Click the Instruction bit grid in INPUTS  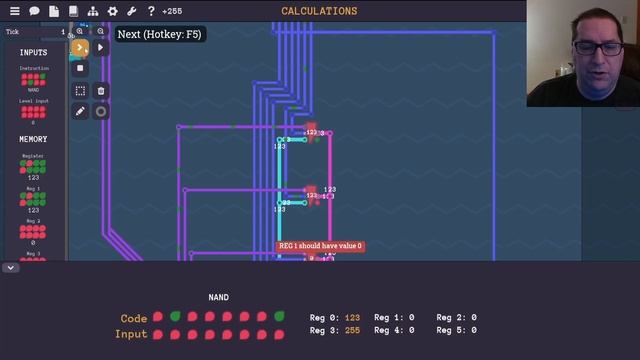(33, 80)
